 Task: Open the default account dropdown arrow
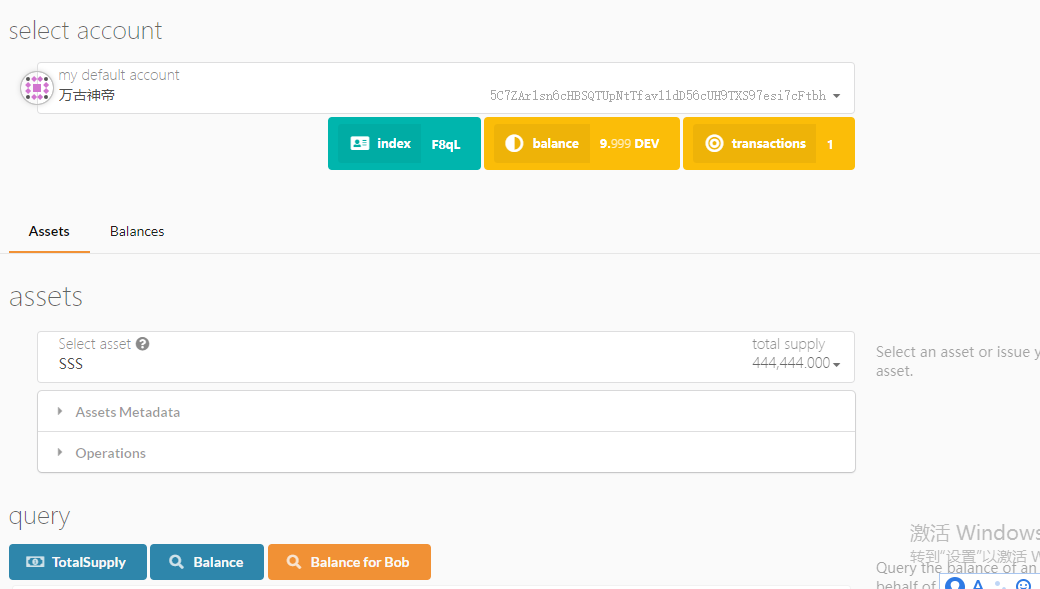pyautogui.click(x=836, y=97)
